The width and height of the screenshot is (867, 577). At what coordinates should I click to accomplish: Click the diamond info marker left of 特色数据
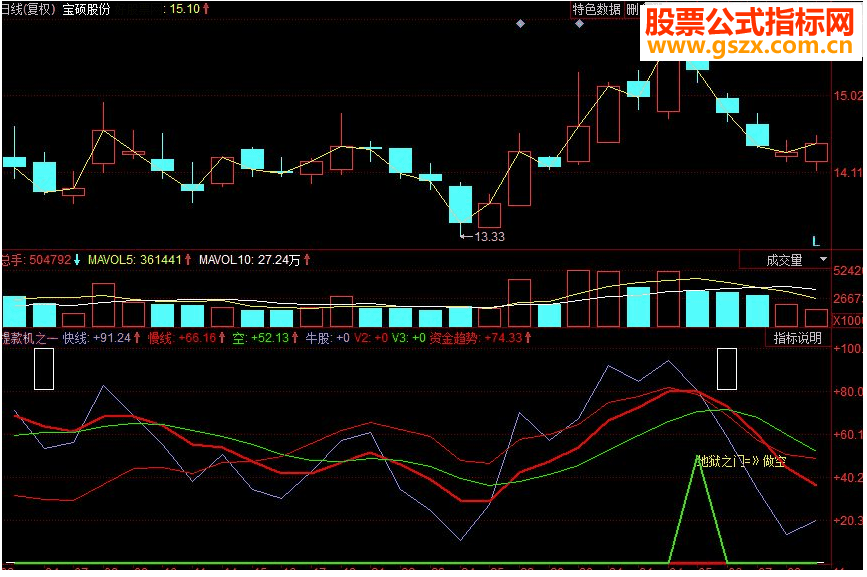point(520,24)
